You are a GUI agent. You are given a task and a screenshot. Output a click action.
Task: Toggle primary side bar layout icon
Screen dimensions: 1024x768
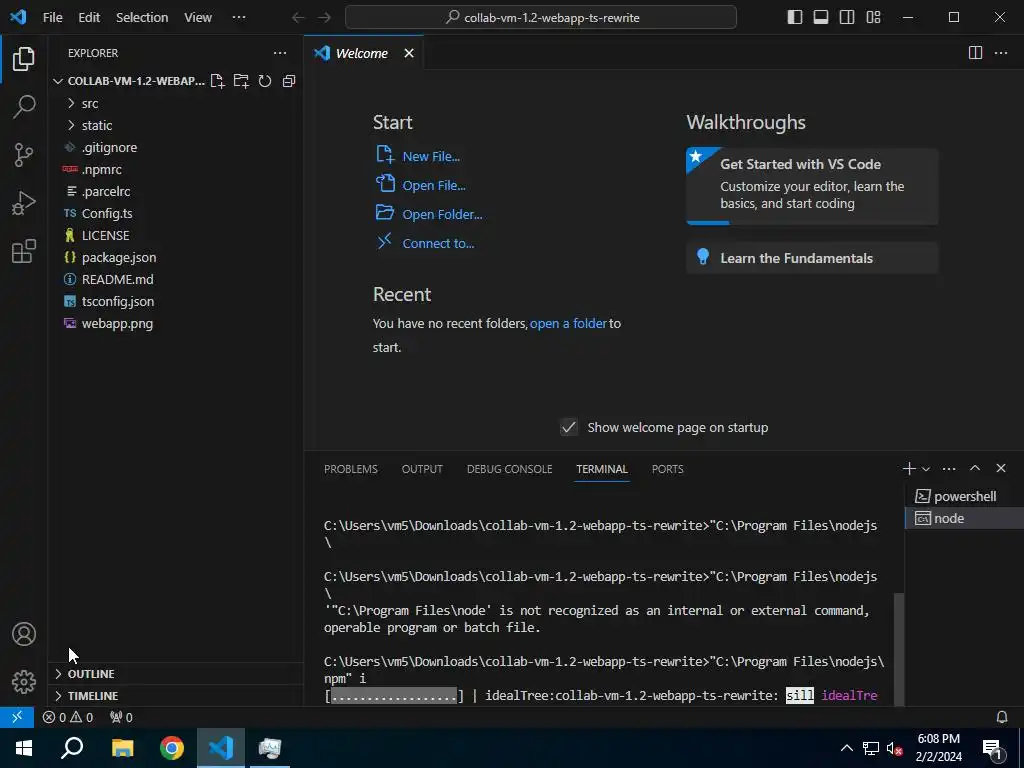pos(795,17)
